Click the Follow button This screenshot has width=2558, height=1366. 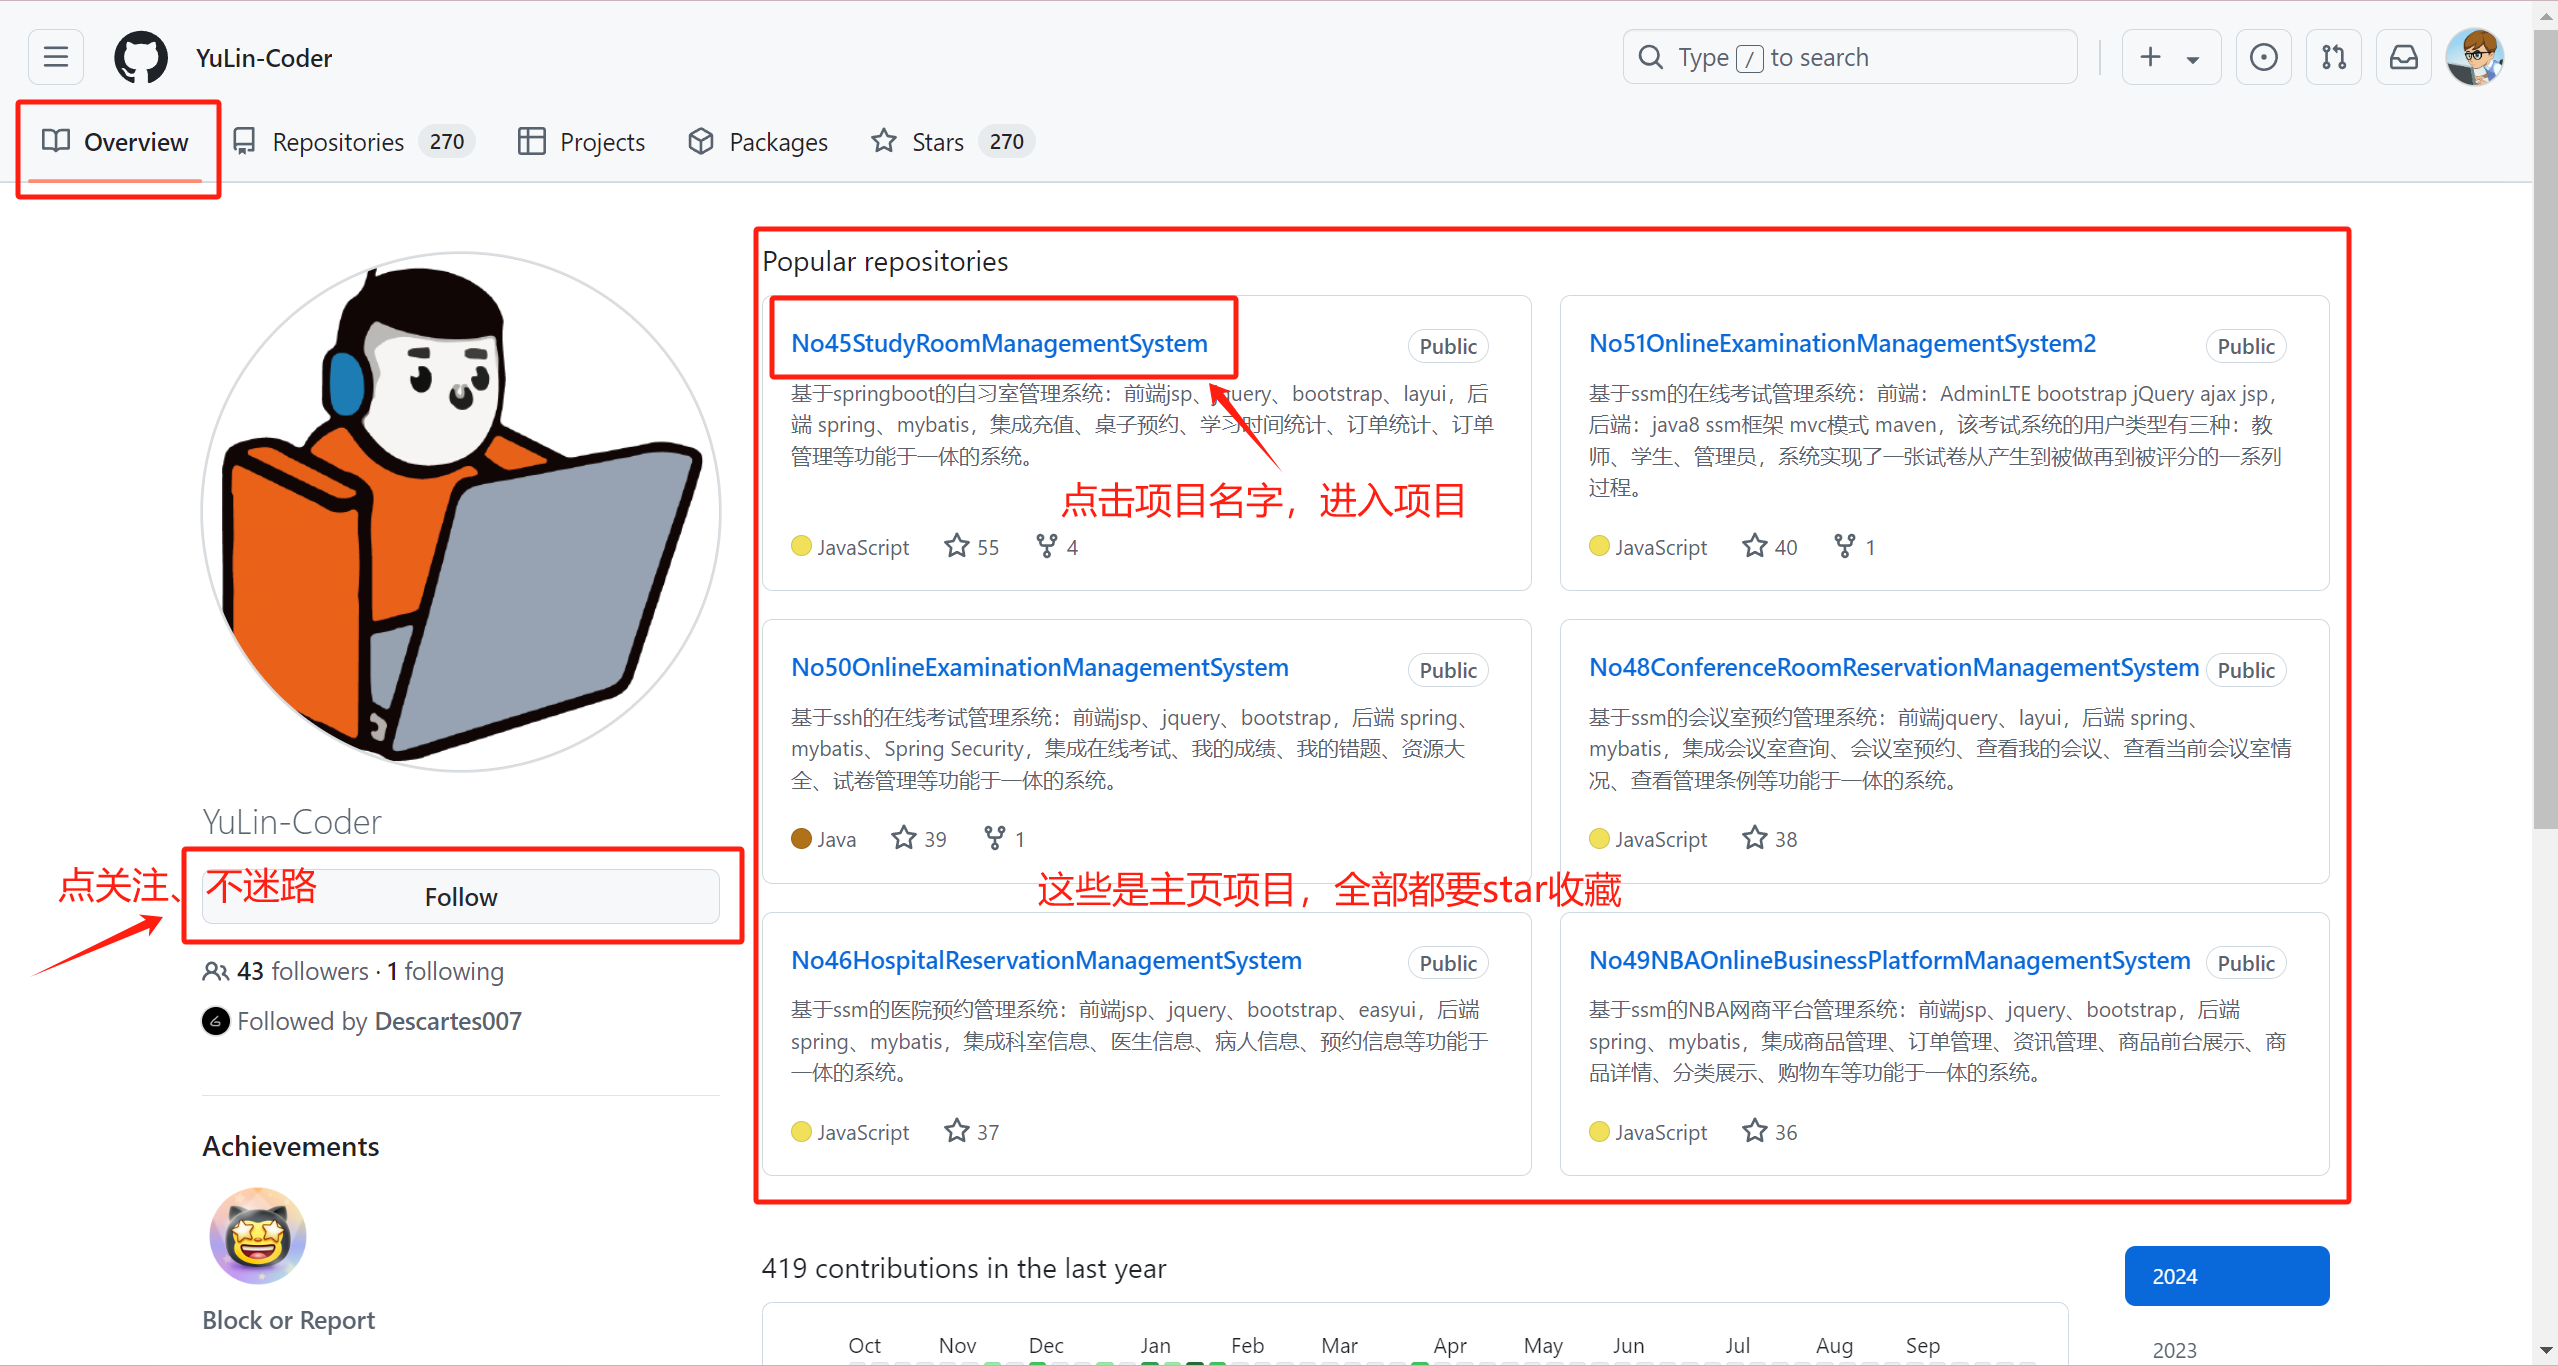(x=460, y=897)
